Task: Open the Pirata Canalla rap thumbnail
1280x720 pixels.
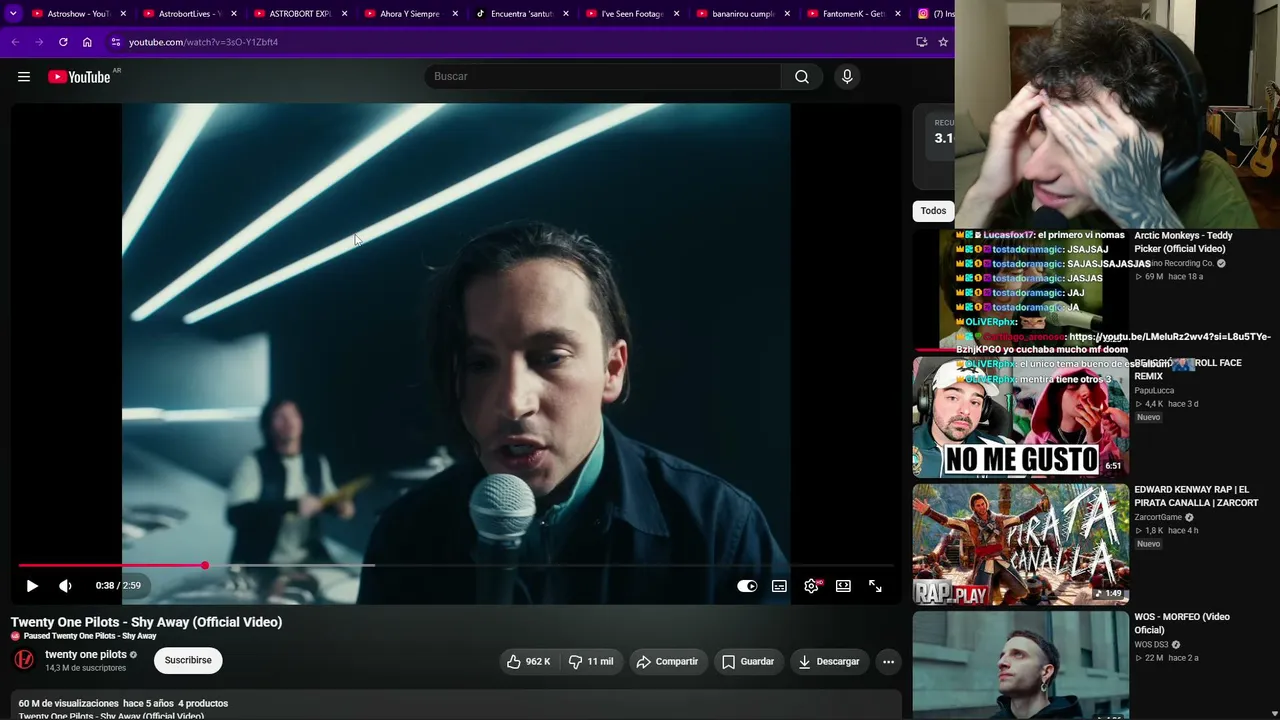Action: [1020, 545]
